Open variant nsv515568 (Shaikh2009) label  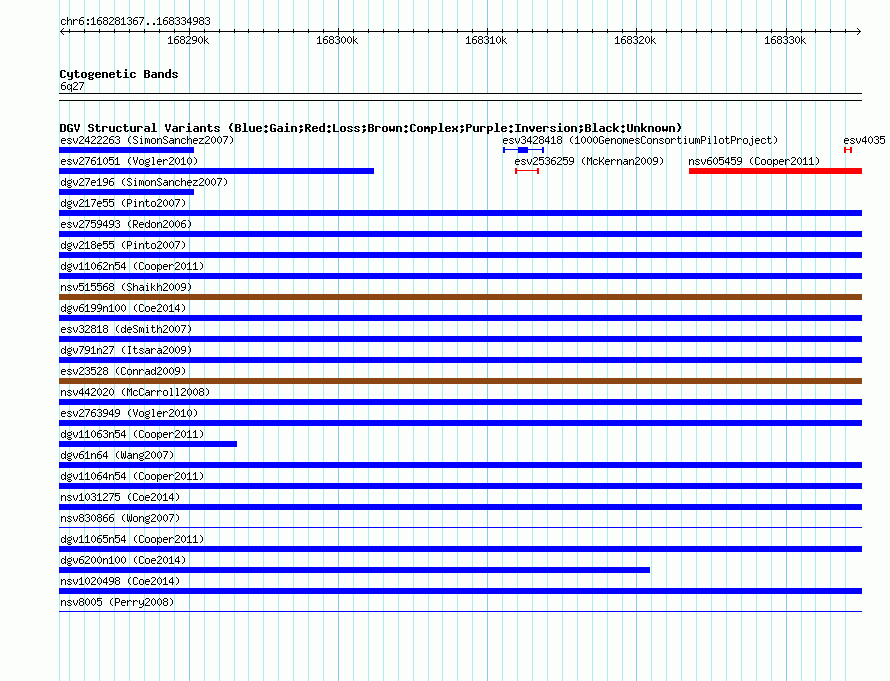(x=126, y=287)
